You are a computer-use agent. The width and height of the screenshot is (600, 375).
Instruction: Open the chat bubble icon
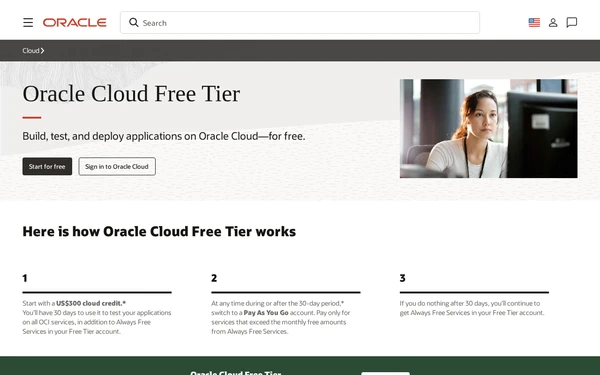click(x=572, y=23)
